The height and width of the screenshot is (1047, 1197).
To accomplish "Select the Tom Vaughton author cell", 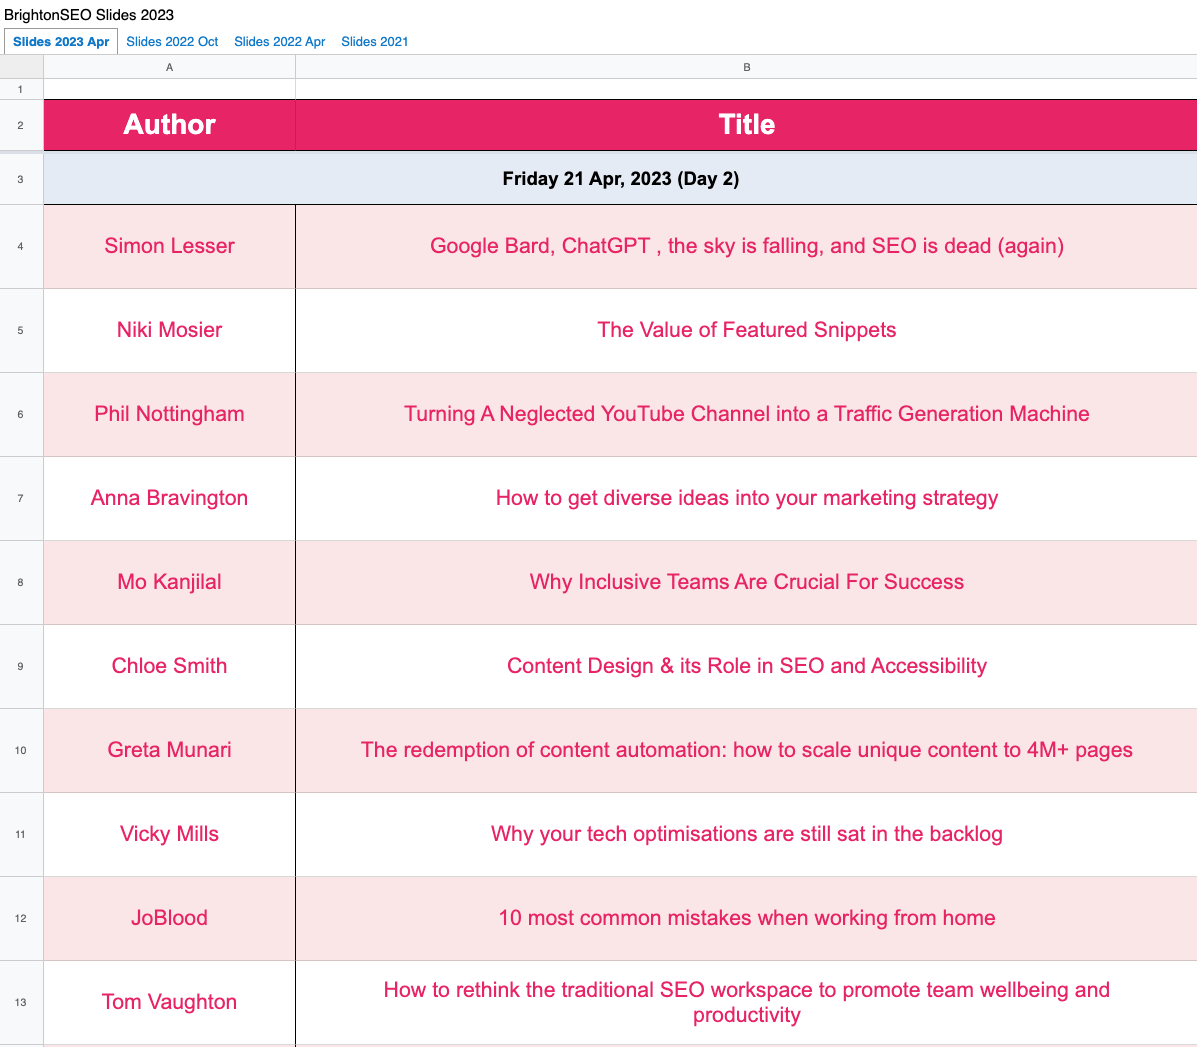I will click(x=169, y=1002).
